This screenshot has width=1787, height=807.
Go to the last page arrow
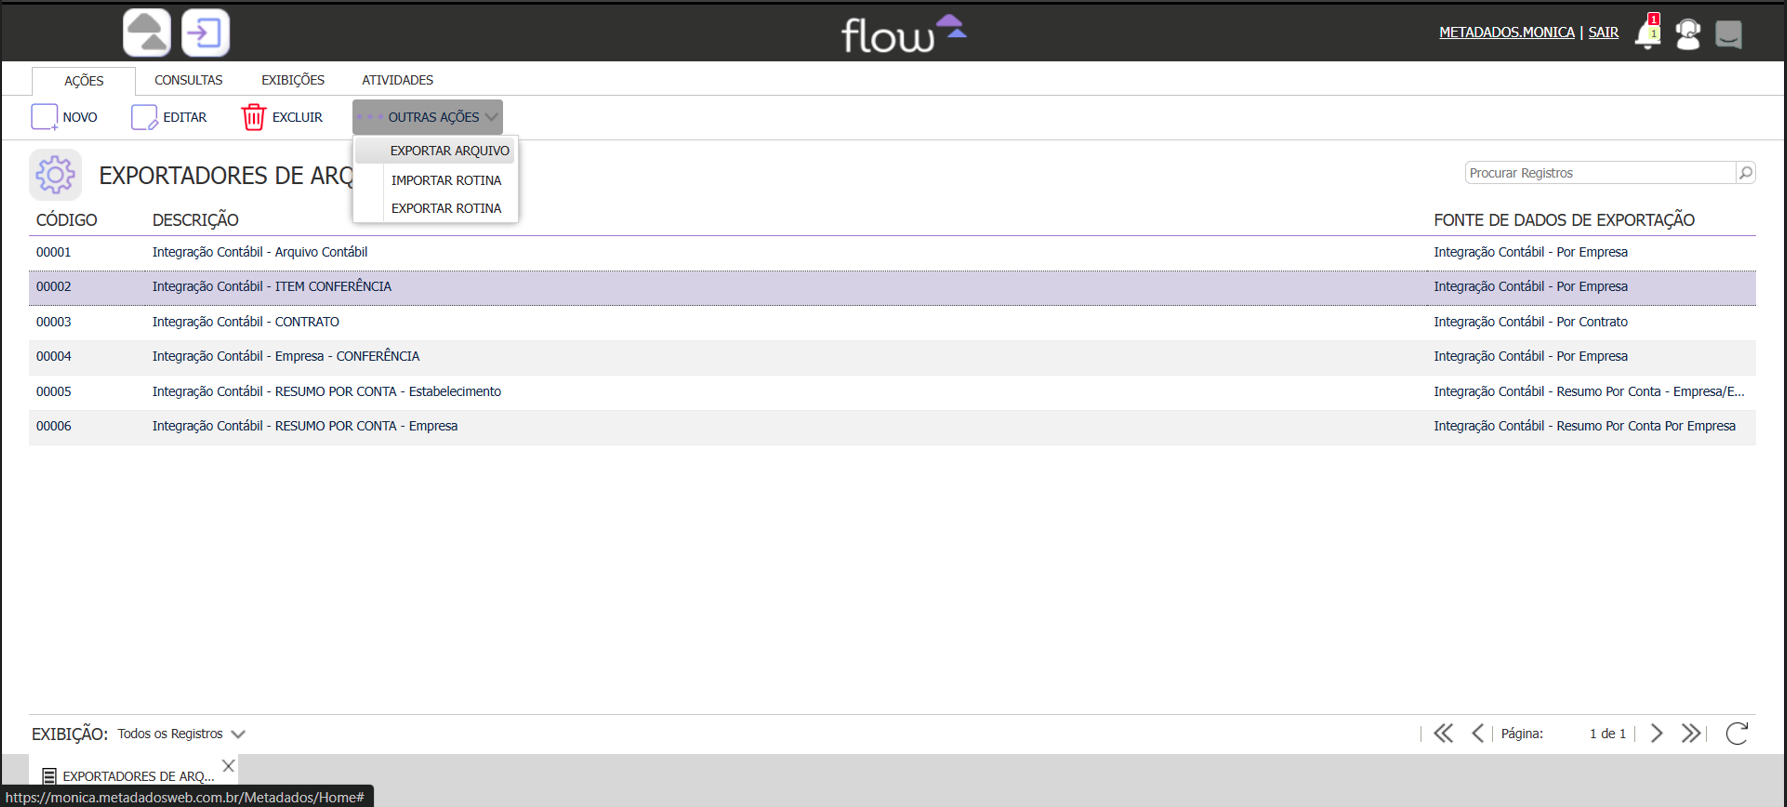pos(1691,733)
